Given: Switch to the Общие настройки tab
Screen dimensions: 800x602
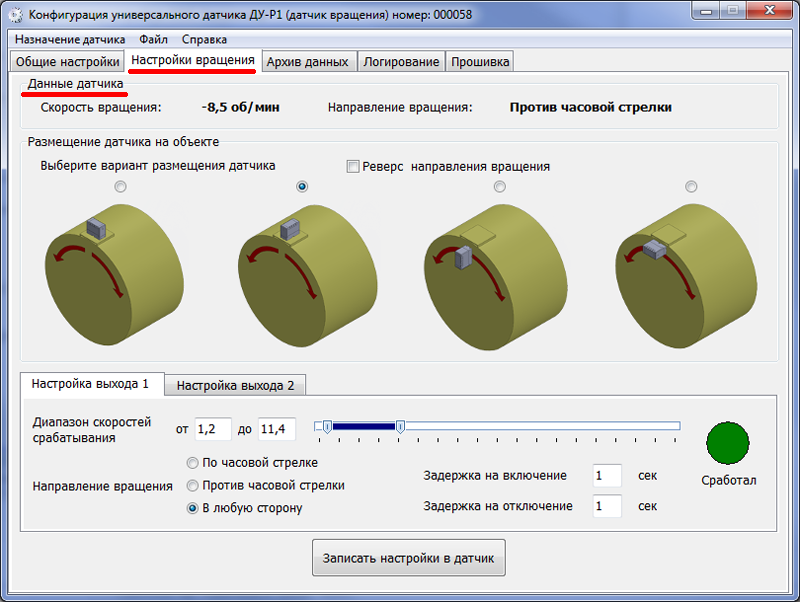Looking at the screenshot, I should point(67,62).
